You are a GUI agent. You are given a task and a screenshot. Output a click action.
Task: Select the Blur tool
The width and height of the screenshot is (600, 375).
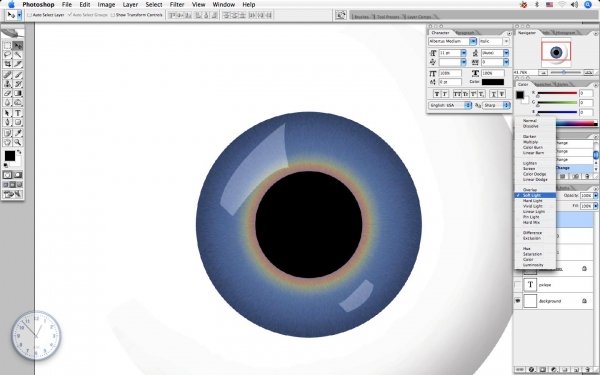point(7,102)
